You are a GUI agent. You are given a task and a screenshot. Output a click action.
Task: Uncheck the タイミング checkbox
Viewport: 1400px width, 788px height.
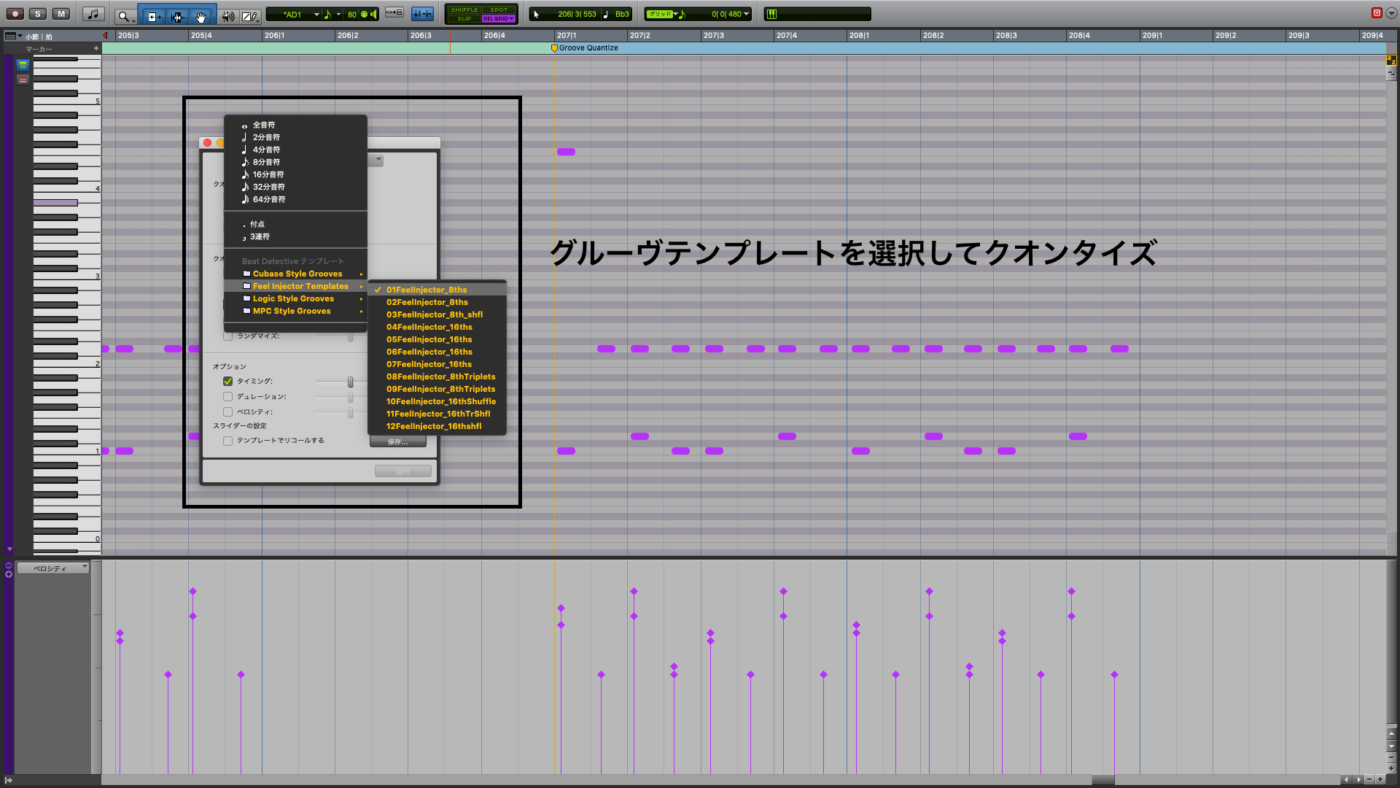point(228,381)
